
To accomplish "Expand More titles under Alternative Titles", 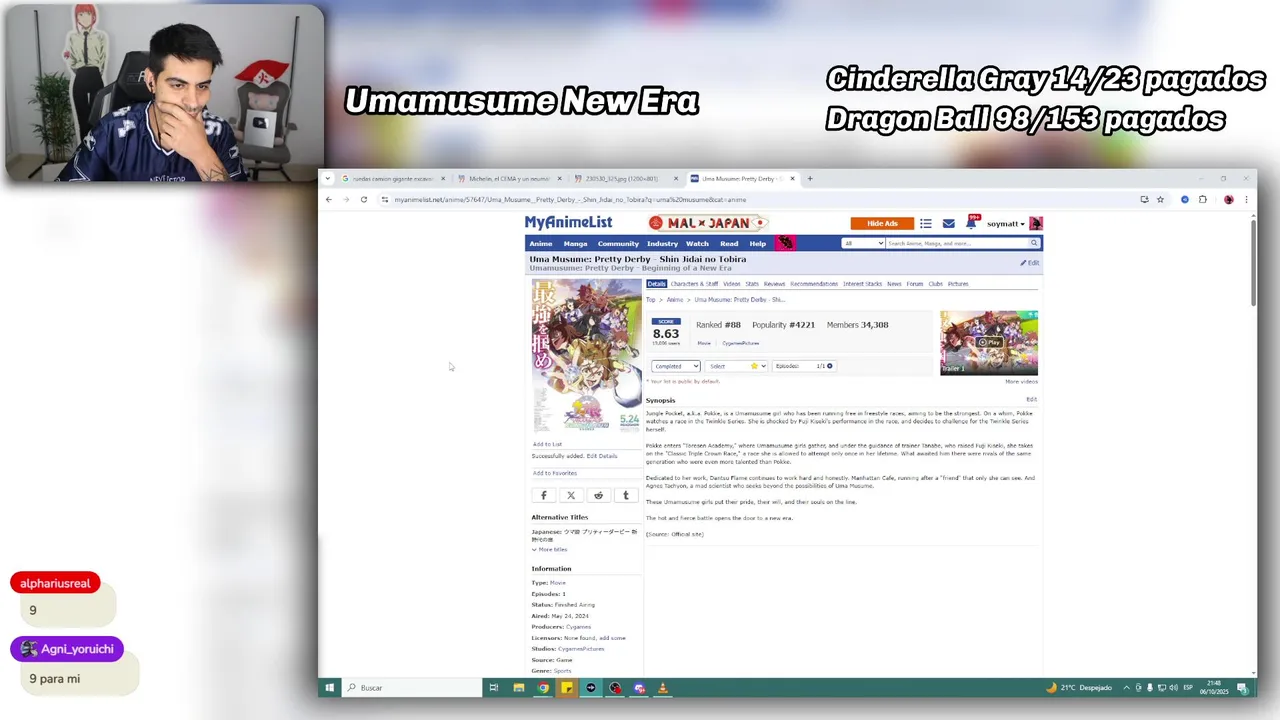I will [x=550, y=550].
